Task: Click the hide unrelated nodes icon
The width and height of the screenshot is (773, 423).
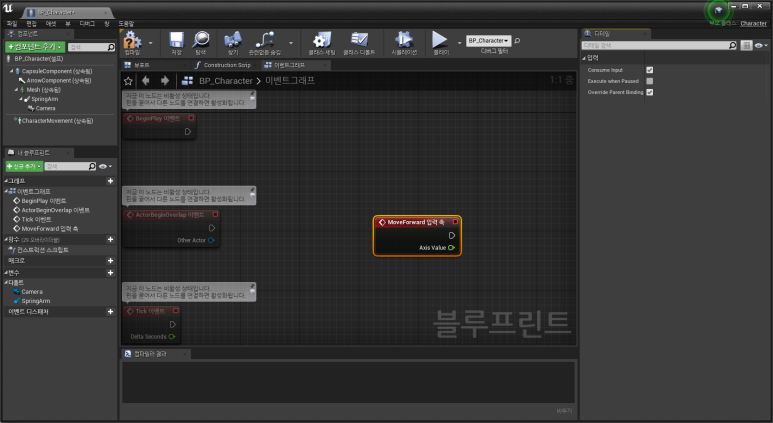Action: (265, 40)
